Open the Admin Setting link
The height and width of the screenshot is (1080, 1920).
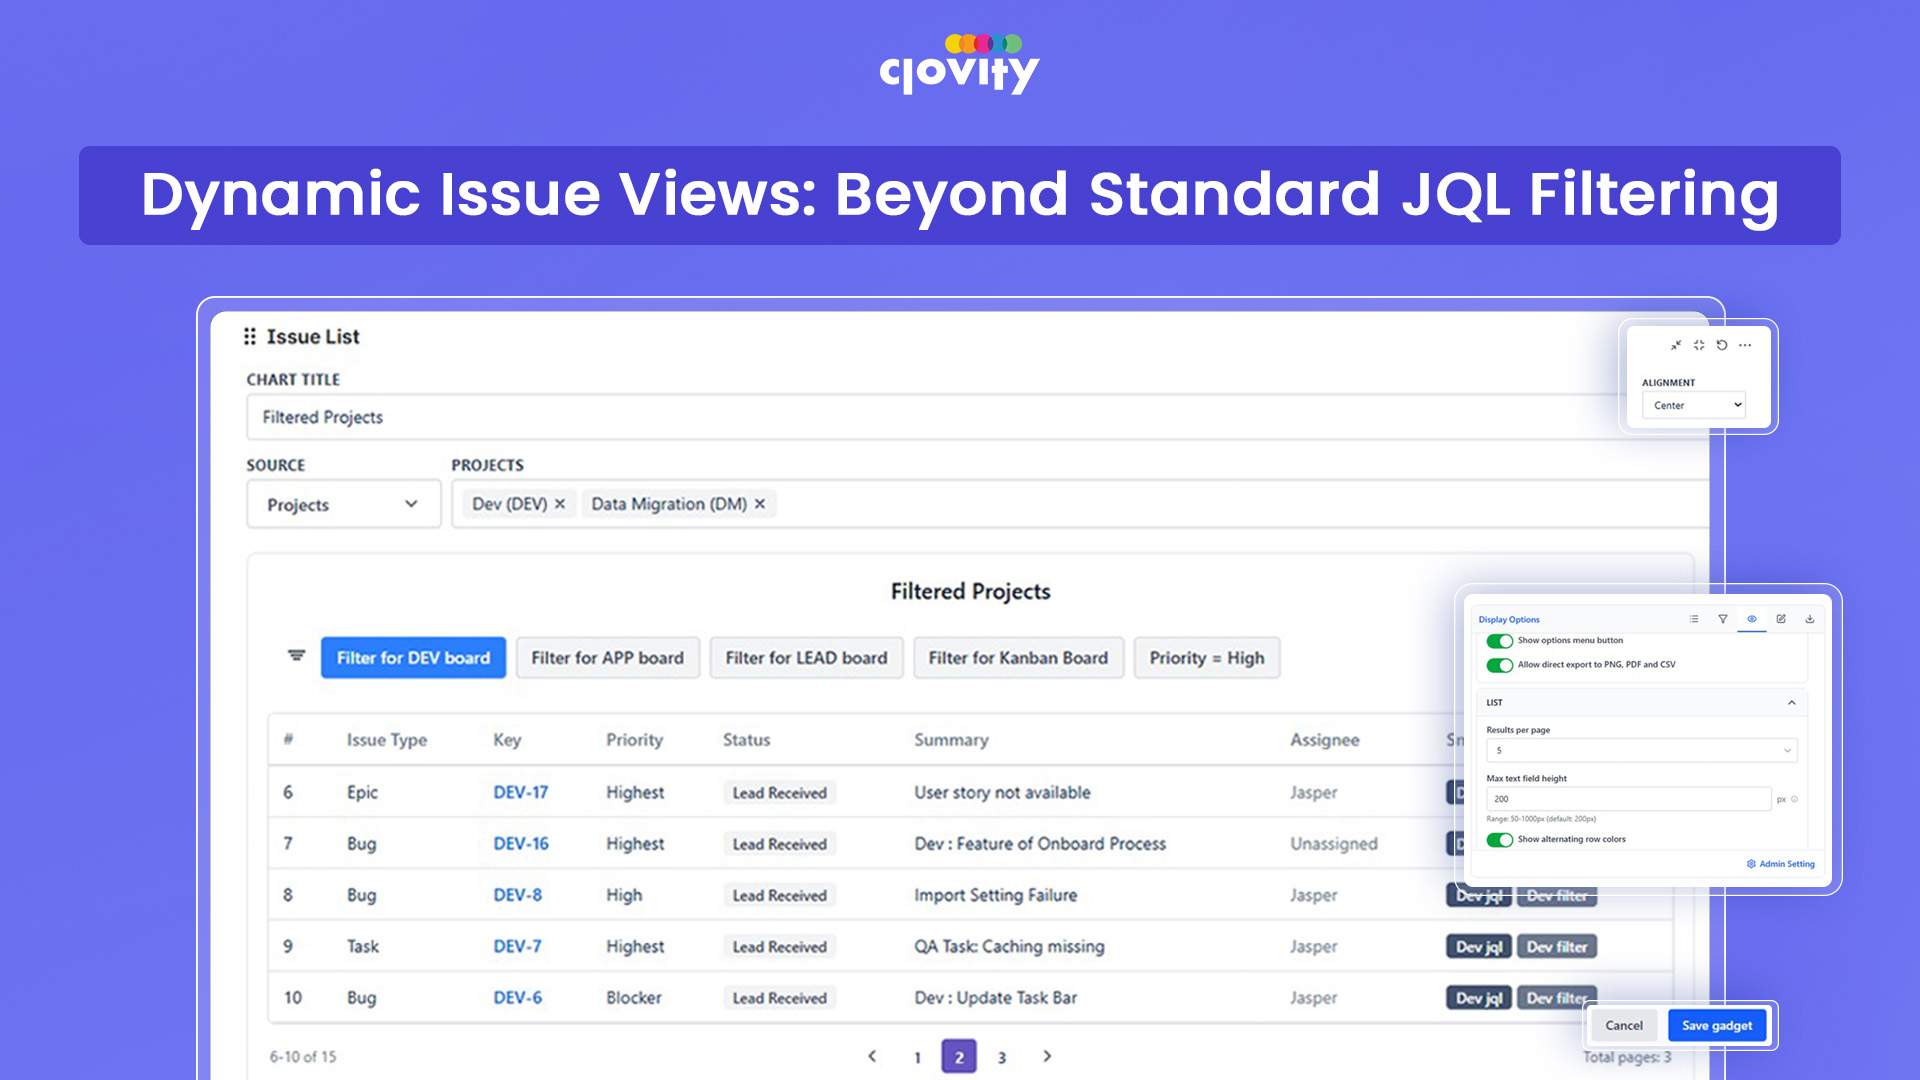point(1781,864)
